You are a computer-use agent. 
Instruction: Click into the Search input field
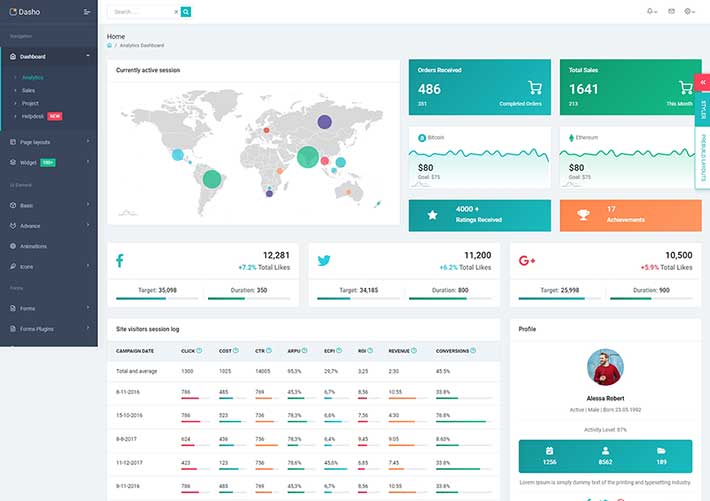pos(140,12)
